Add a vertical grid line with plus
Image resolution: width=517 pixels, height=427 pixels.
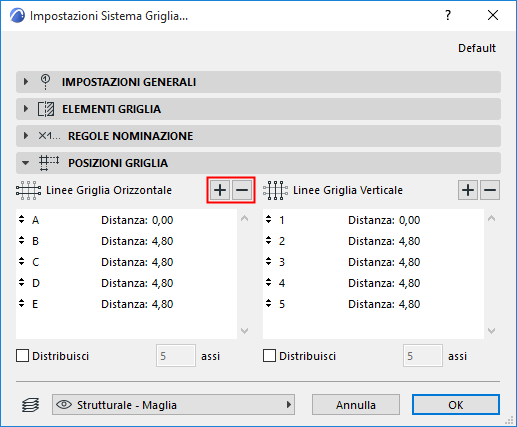point(468,190)
